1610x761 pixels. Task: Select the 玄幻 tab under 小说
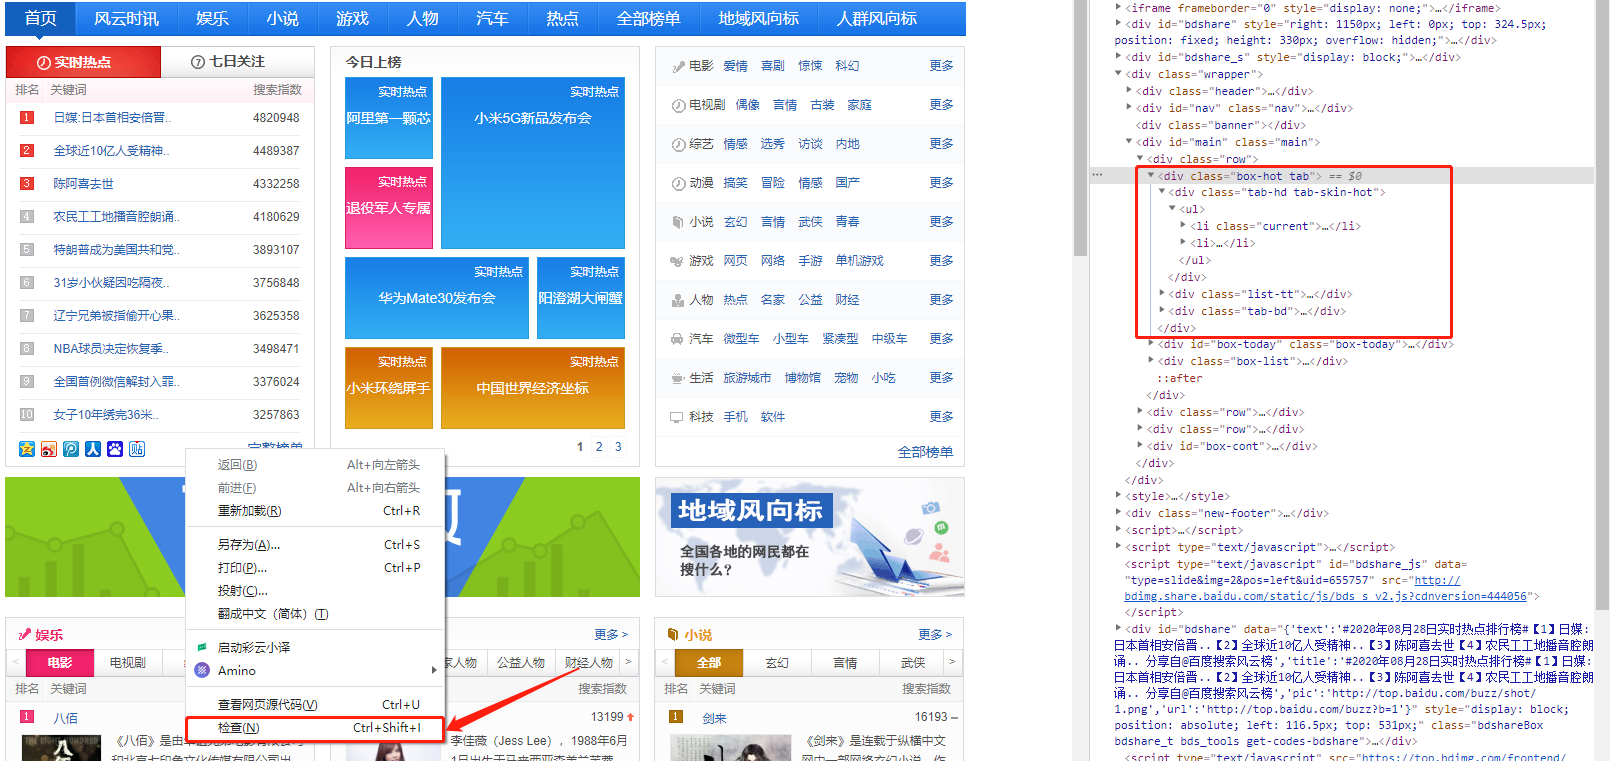[777, 663]
